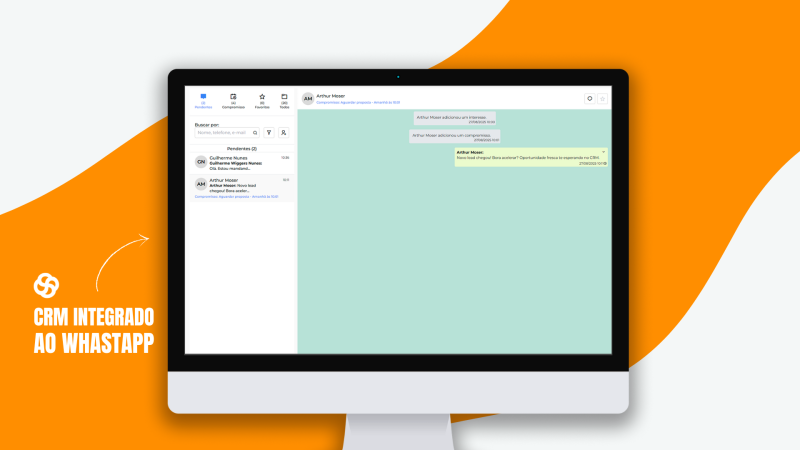The height and width of the screenshot is (450, 800).
Task: Collapse the Pendentes (2) section header
Action: coord(240,148)
